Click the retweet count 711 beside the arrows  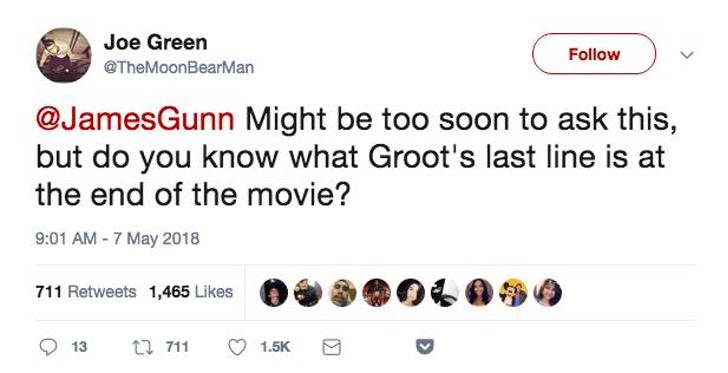coord(177,347)
